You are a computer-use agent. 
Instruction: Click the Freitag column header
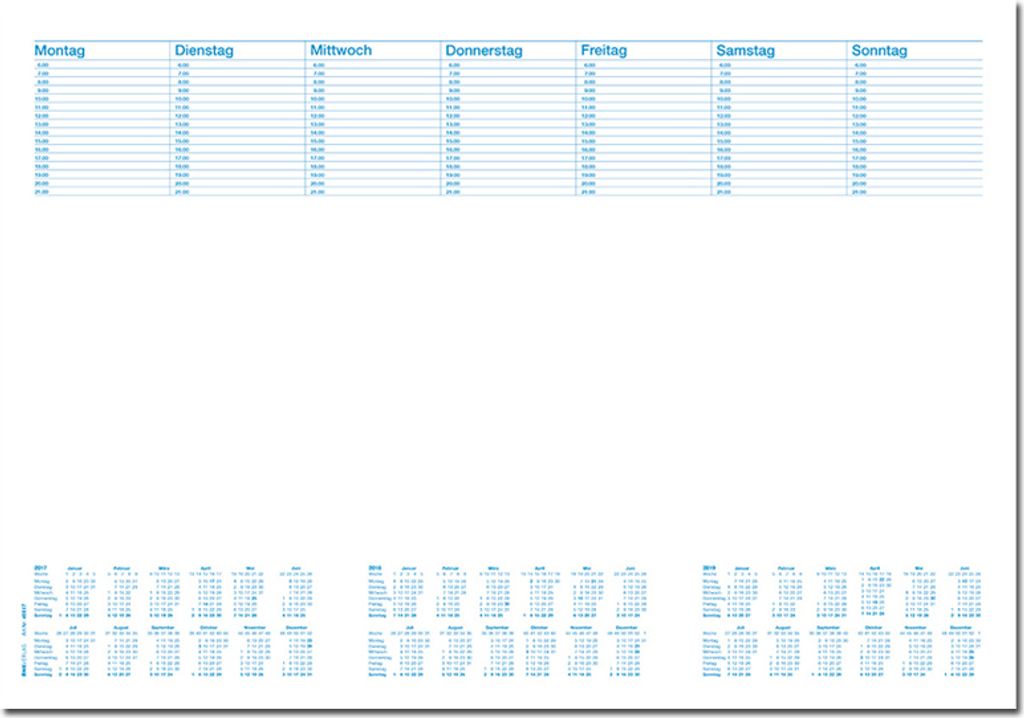pos(603,50)
